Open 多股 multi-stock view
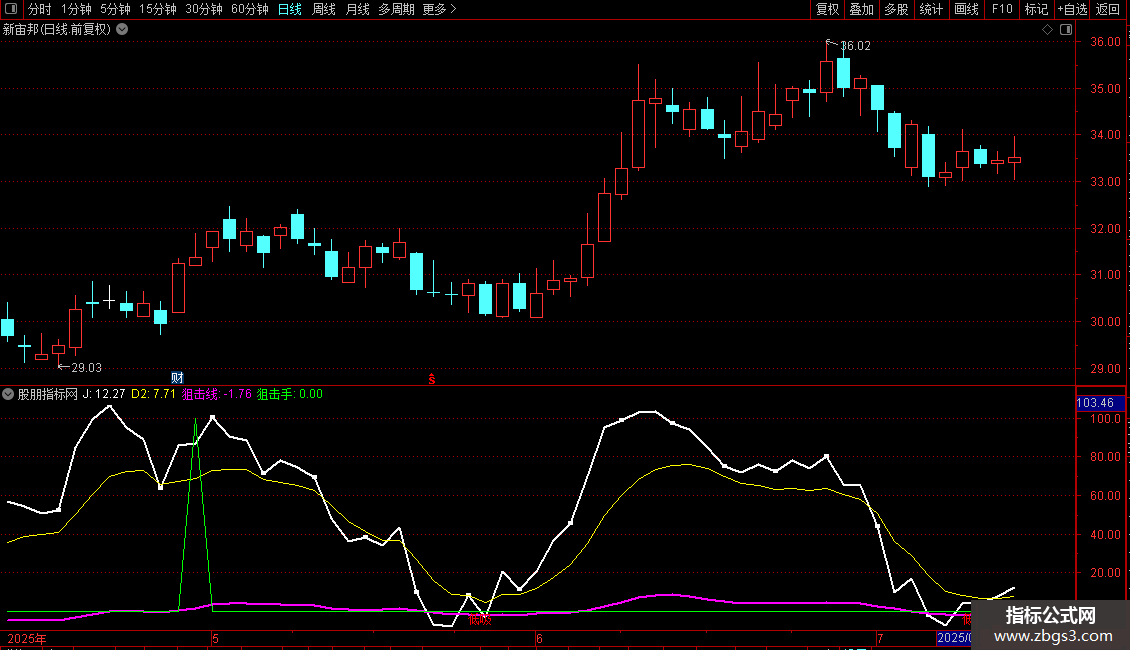 coord(896,9)
